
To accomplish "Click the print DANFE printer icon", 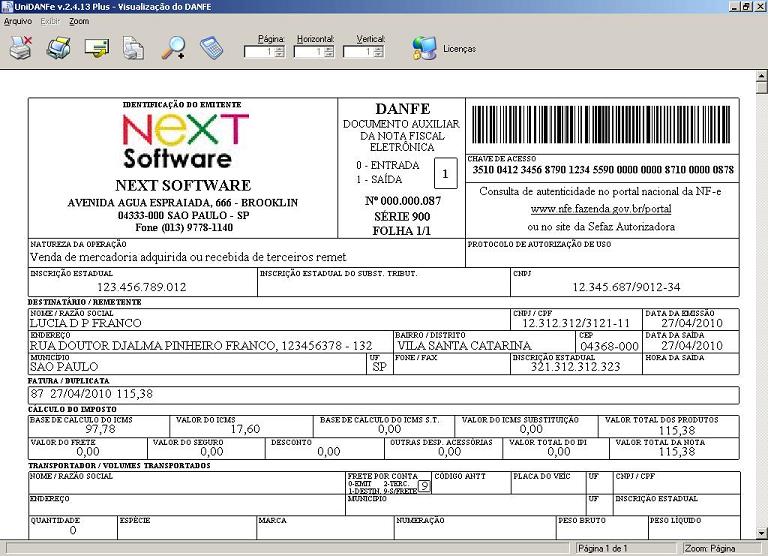I will [x=59, y=48].
